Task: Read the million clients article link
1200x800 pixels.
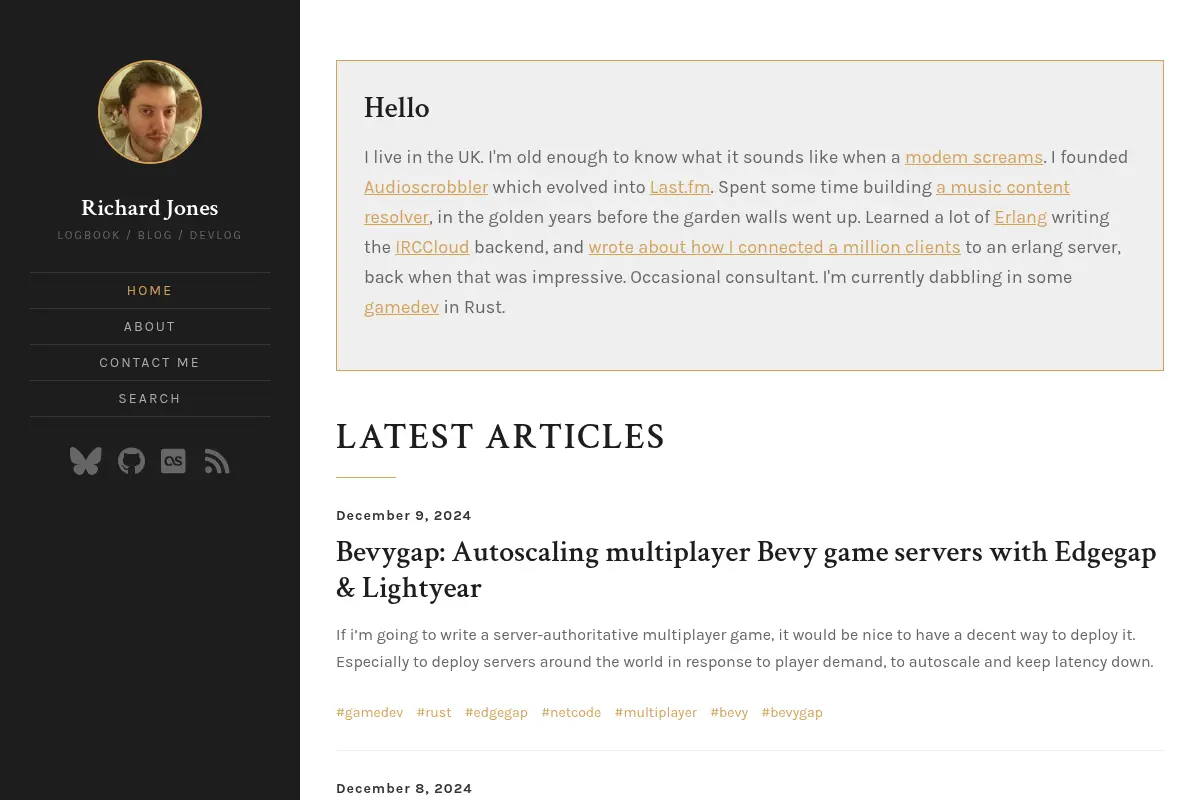Action: tap(774, 247)
